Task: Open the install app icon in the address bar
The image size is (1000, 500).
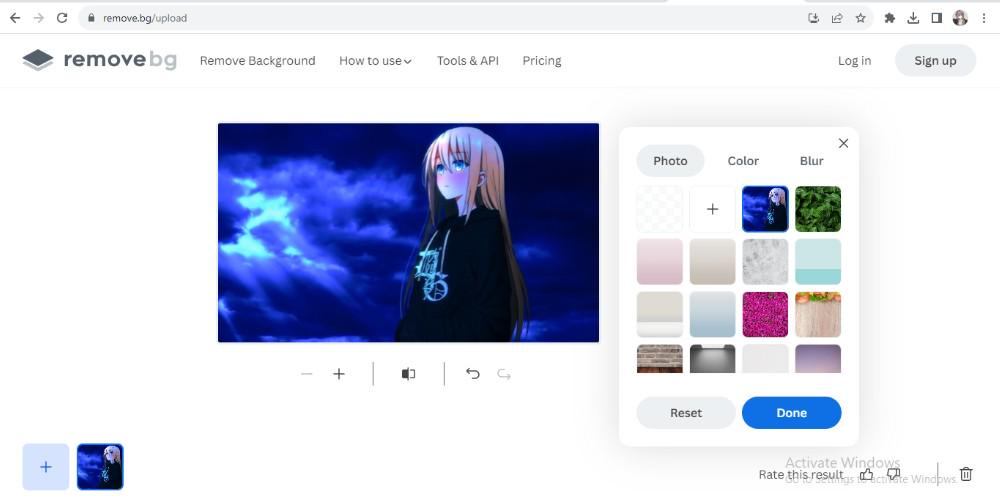Action: [x=813, y=18]
